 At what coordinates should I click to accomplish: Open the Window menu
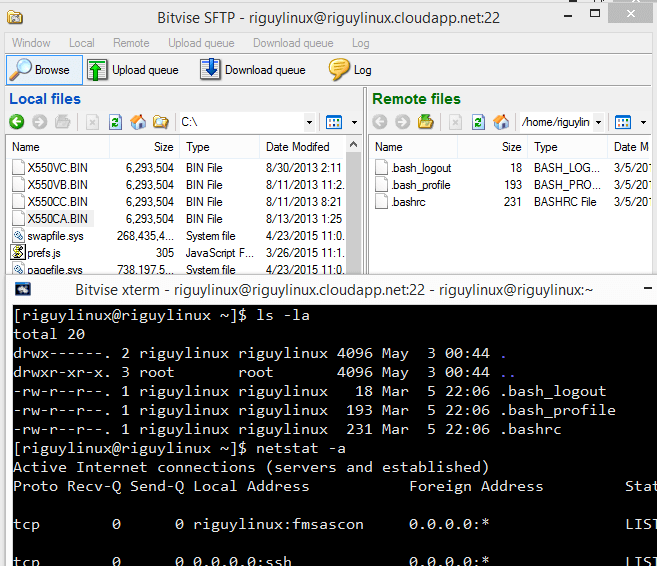(x=31, y=43)
